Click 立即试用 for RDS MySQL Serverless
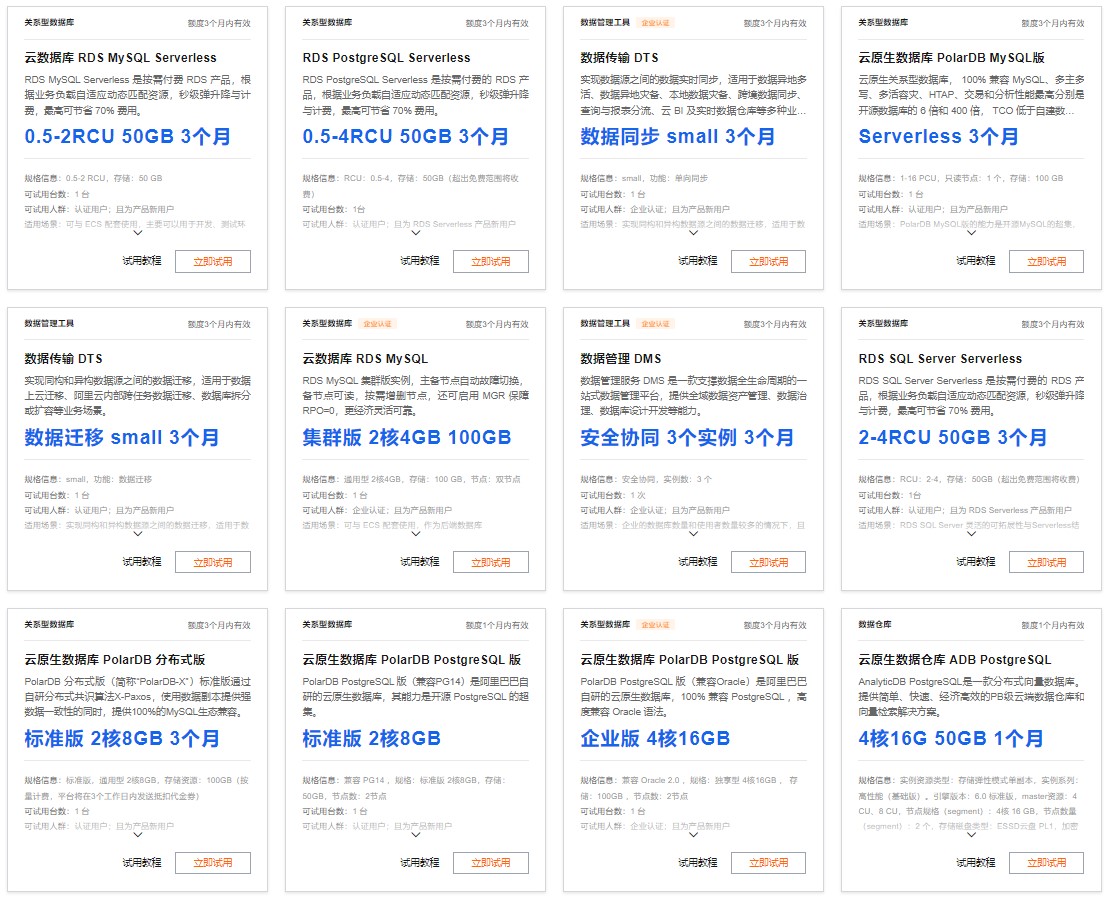The image size is (1109, 901). 213,261
